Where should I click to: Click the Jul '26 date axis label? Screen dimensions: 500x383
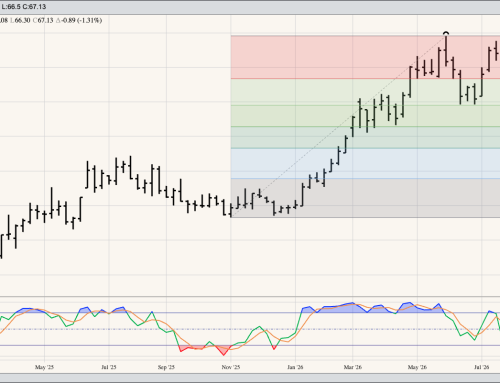(482, 367)
